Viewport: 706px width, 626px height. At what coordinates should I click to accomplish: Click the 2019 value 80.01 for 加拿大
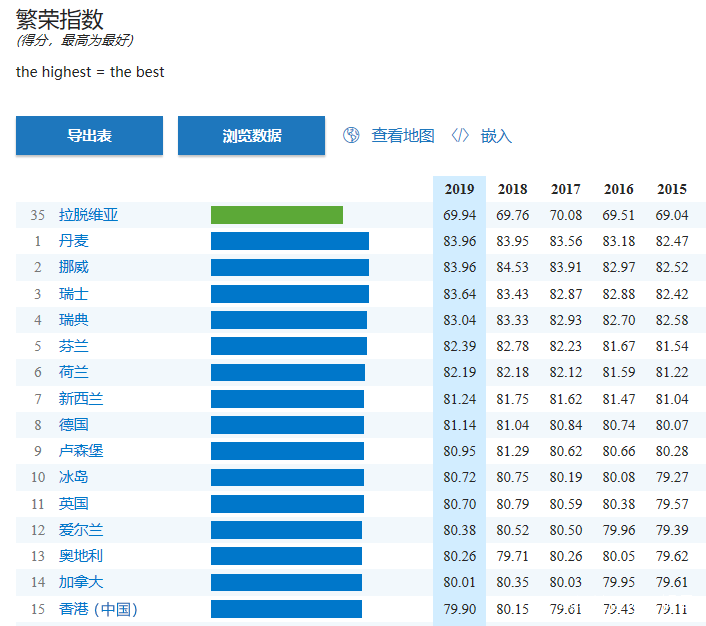pyautogui.click(x=459, y=582)
